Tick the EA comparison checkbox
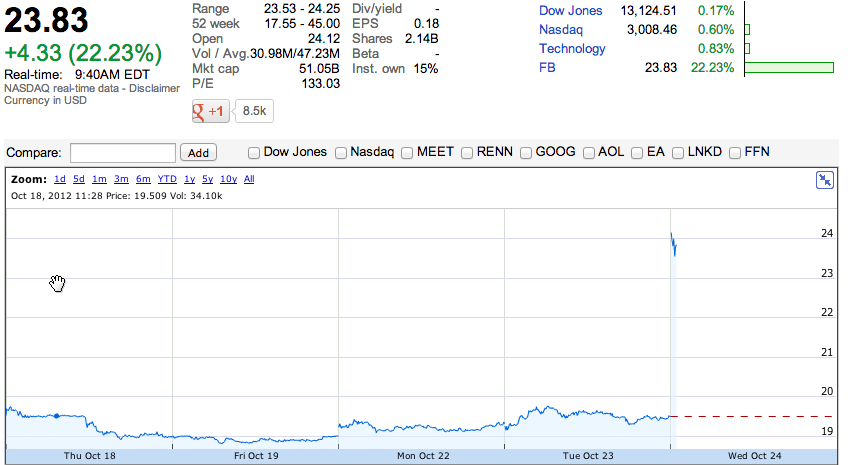The image size is (848, 465). (637, 153)
